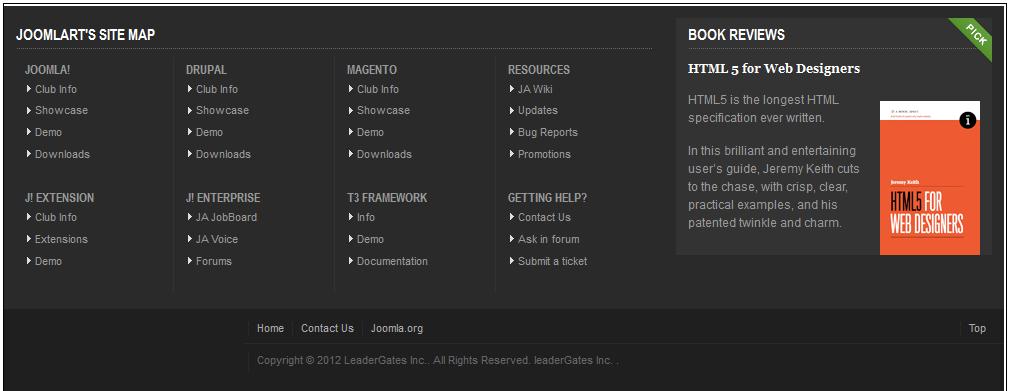Image resolution: width=1009 pixels, height=391 pixels.
Task: Open Club Info under J! Extension
Action: tap(56, 217)
